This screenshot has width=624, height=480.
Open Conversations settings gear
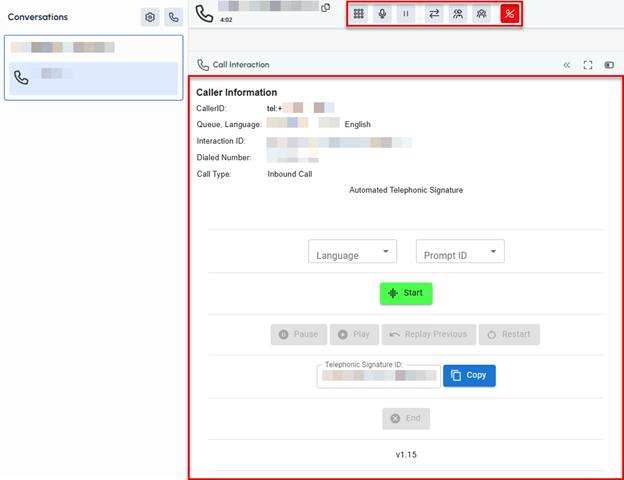(x=150, y=17)
